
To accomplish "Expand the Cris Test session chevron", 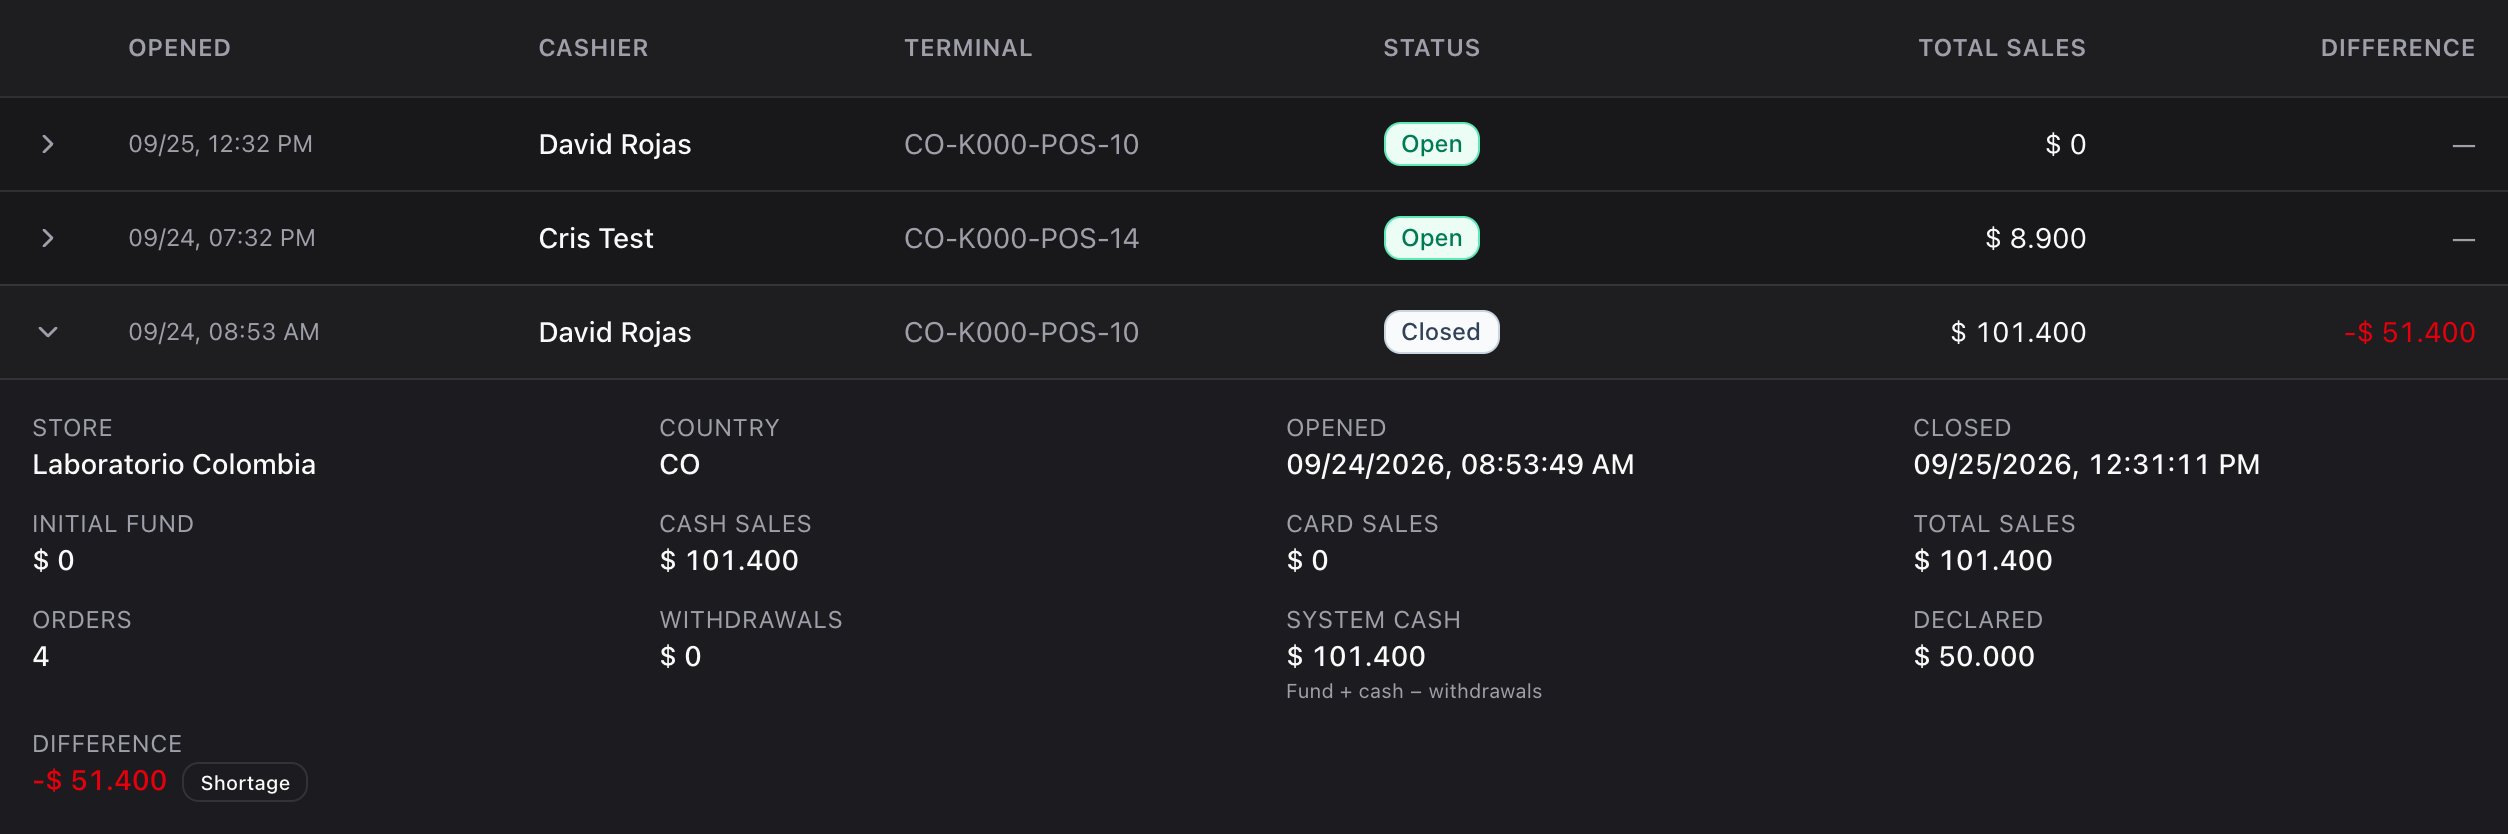I will tap(47, 238).
